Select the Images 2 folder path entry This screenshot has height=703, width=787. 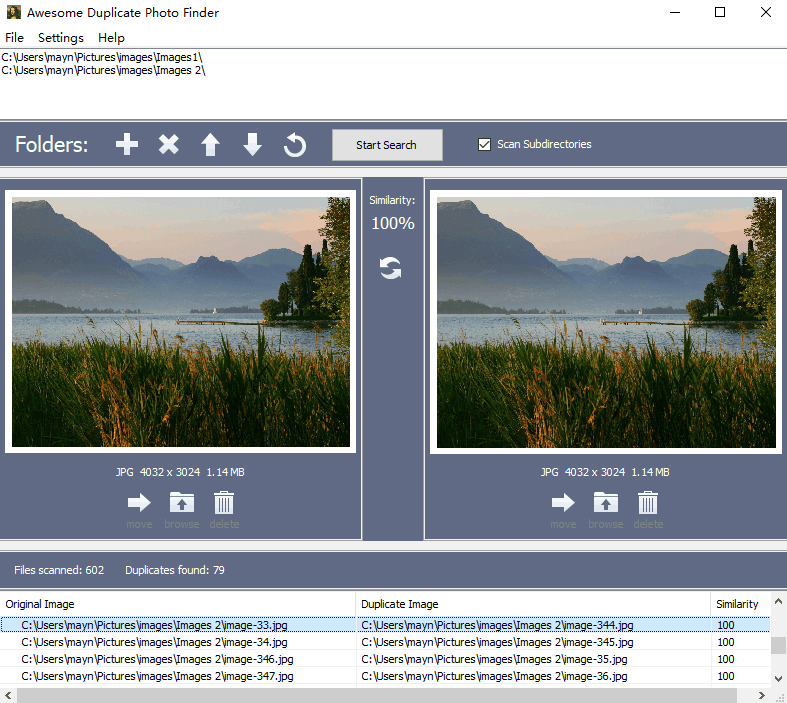click(103, 70)
